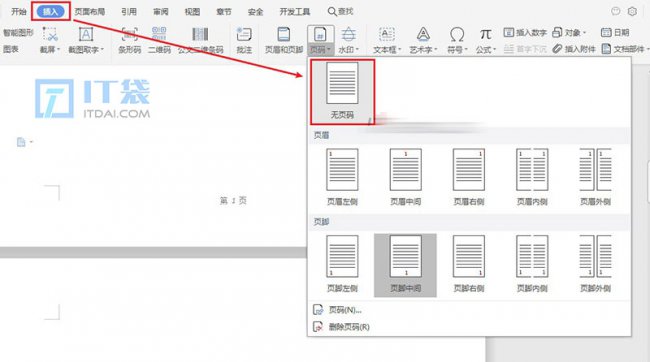Insert a 二维码 QR code
The width and height of the screenshot is (650, 362).
(159, 40)
